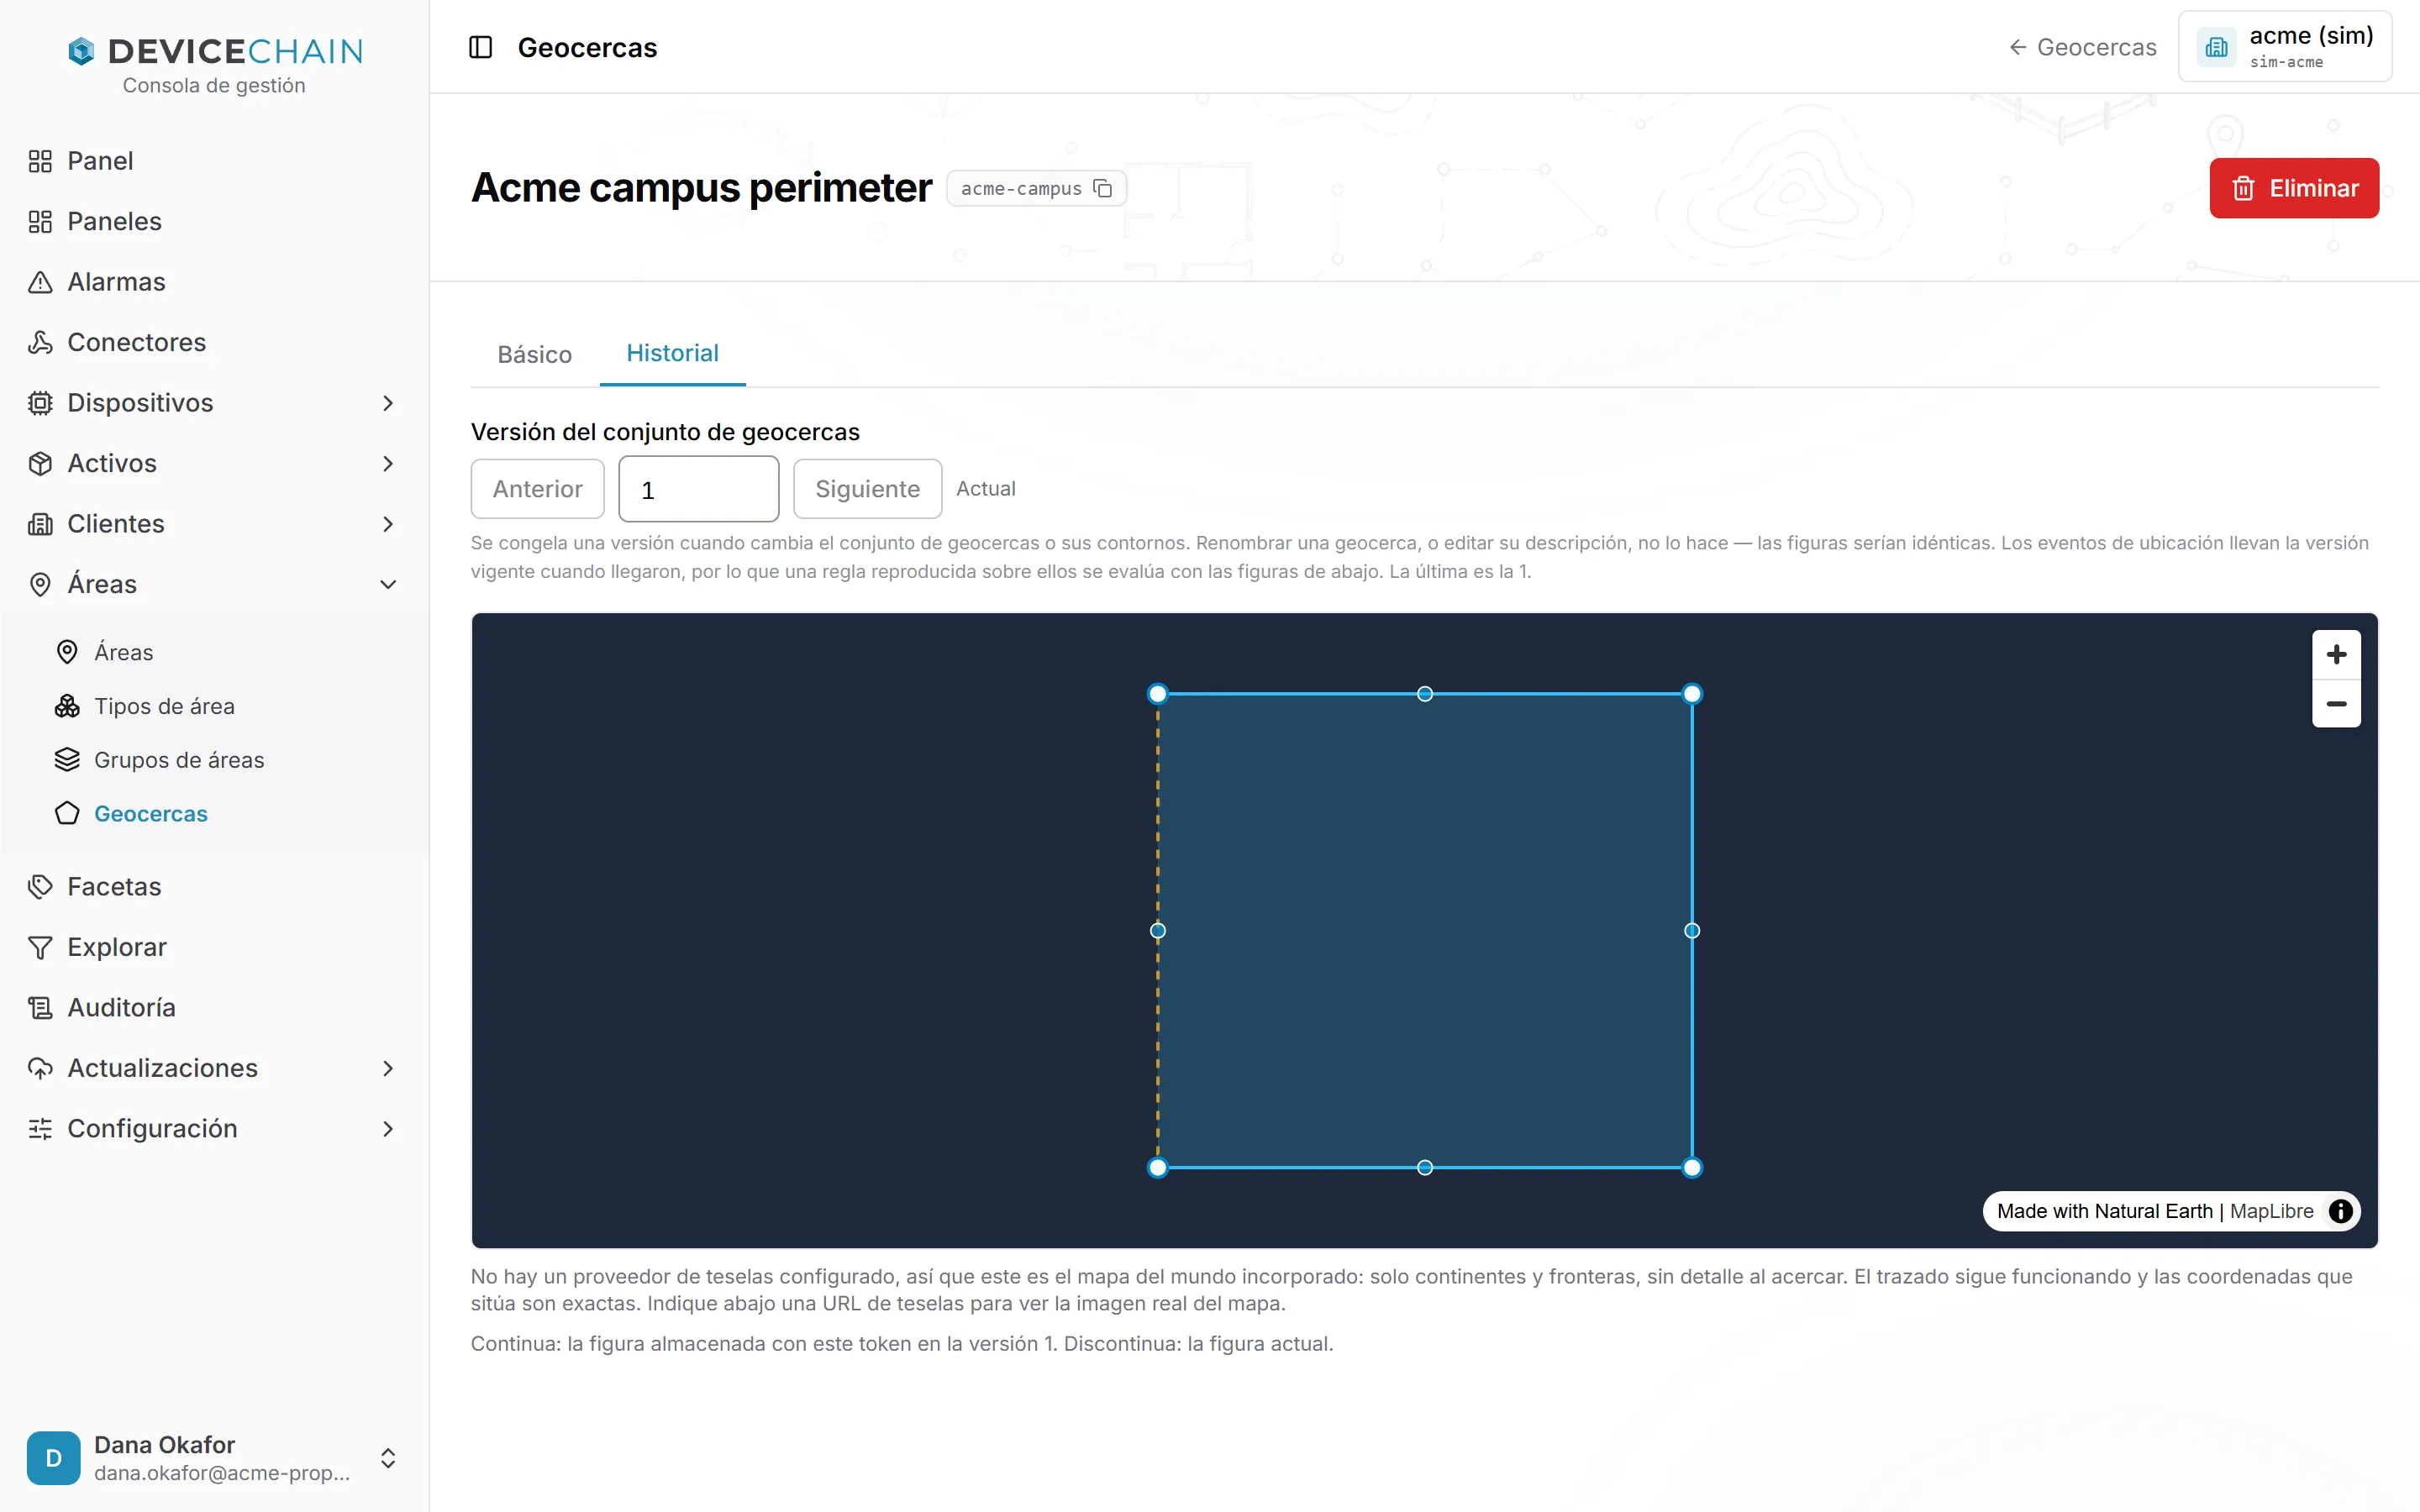The image size is (2420, 1512).
Task: Click the Siguiente version button
Action: click(x=867, y=489)
